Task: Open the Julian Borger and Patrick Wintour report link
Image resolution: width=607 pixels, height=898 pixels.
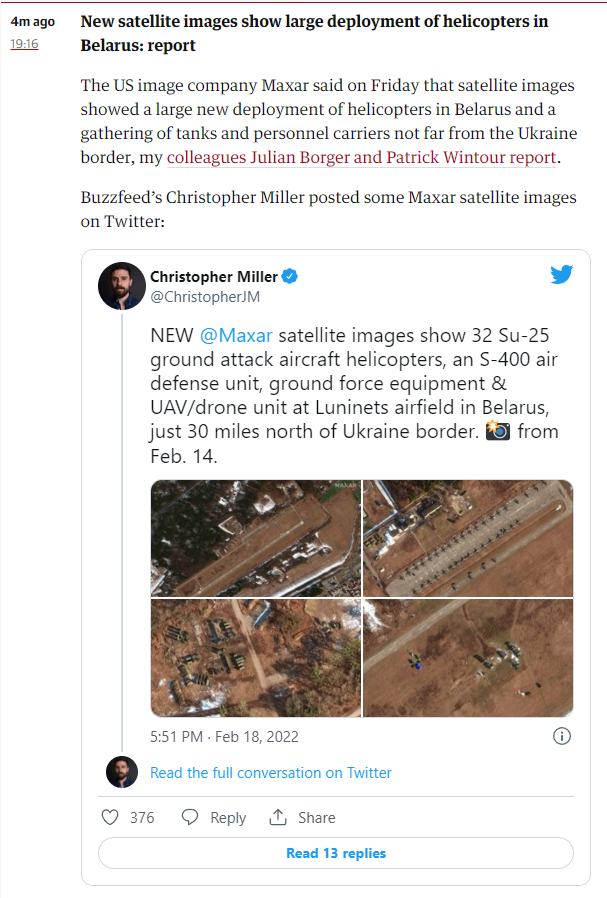Action: point(361,157)
